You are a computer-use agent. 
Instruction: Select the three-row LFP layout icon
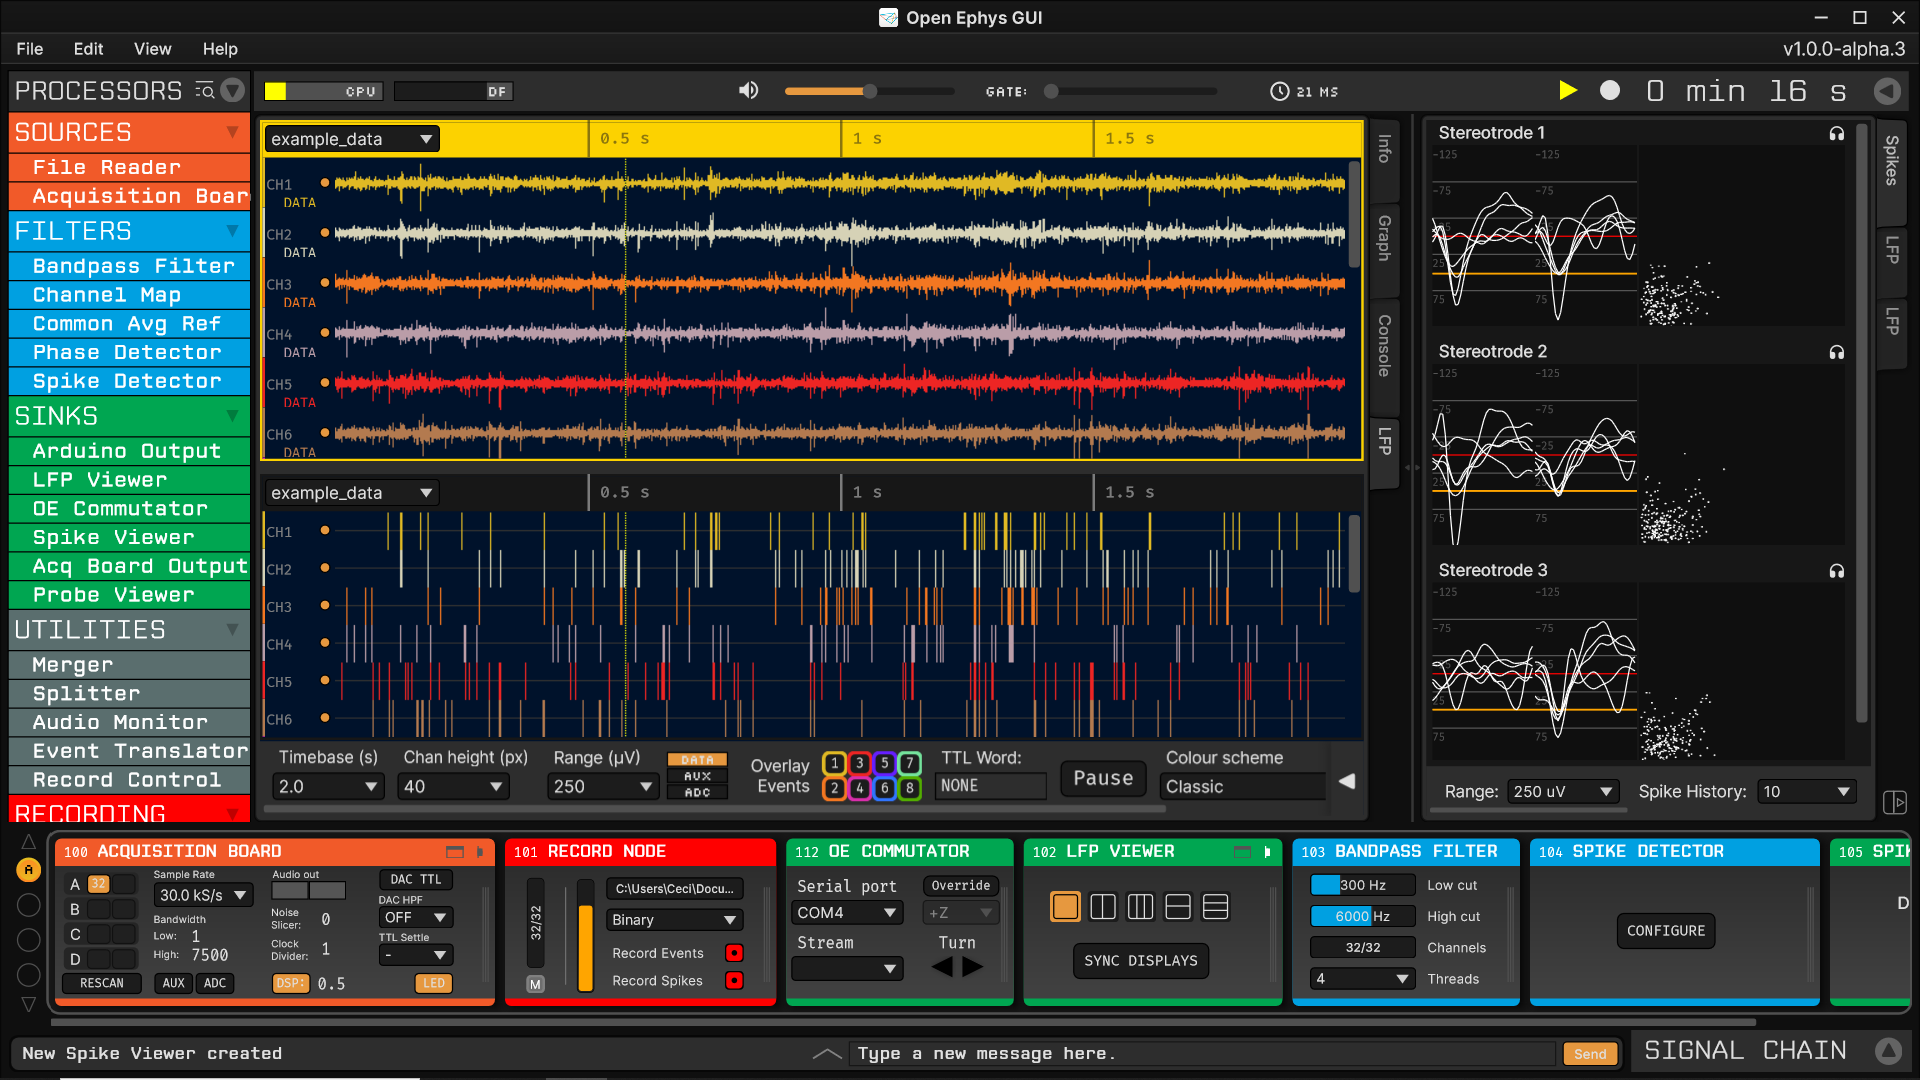[x=1216, y=907]
